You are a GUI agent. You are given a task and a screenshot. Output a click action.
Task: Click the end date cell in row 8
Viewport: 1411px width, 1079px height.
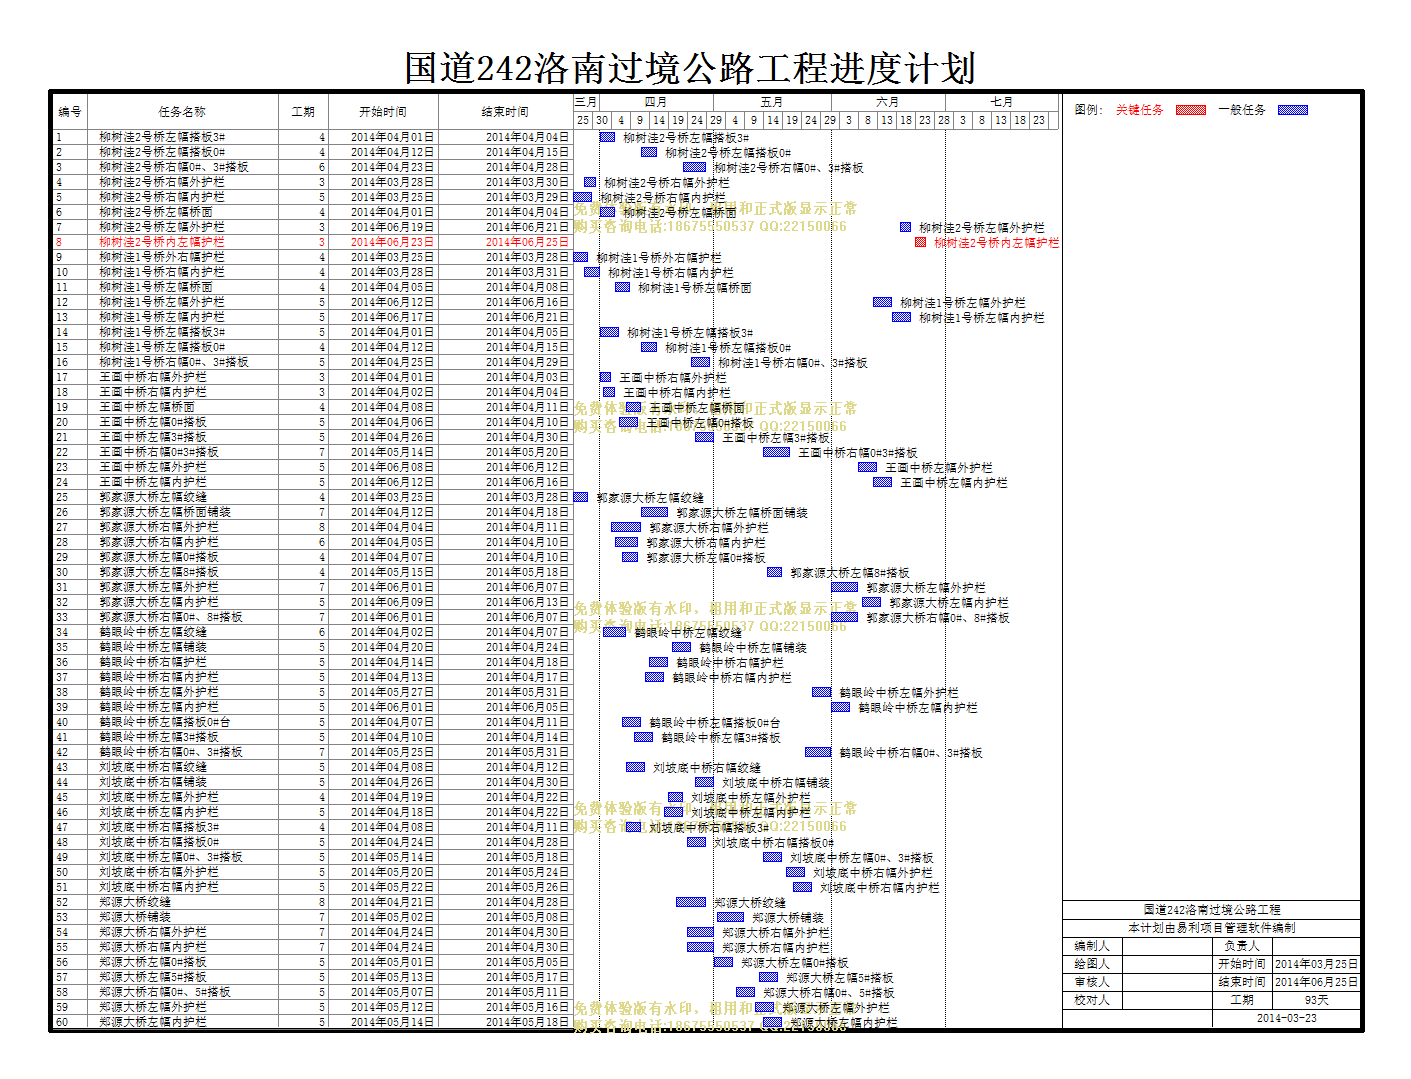[x=505, y=242]
